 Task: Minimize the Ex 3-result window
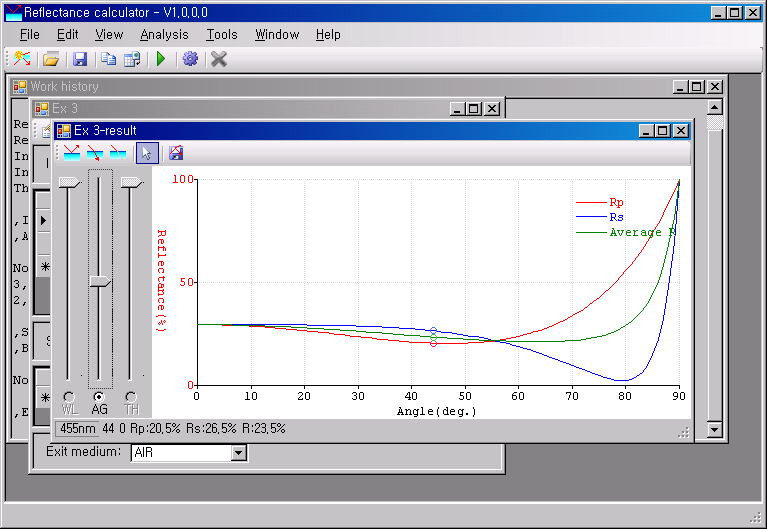click(647, 131)
